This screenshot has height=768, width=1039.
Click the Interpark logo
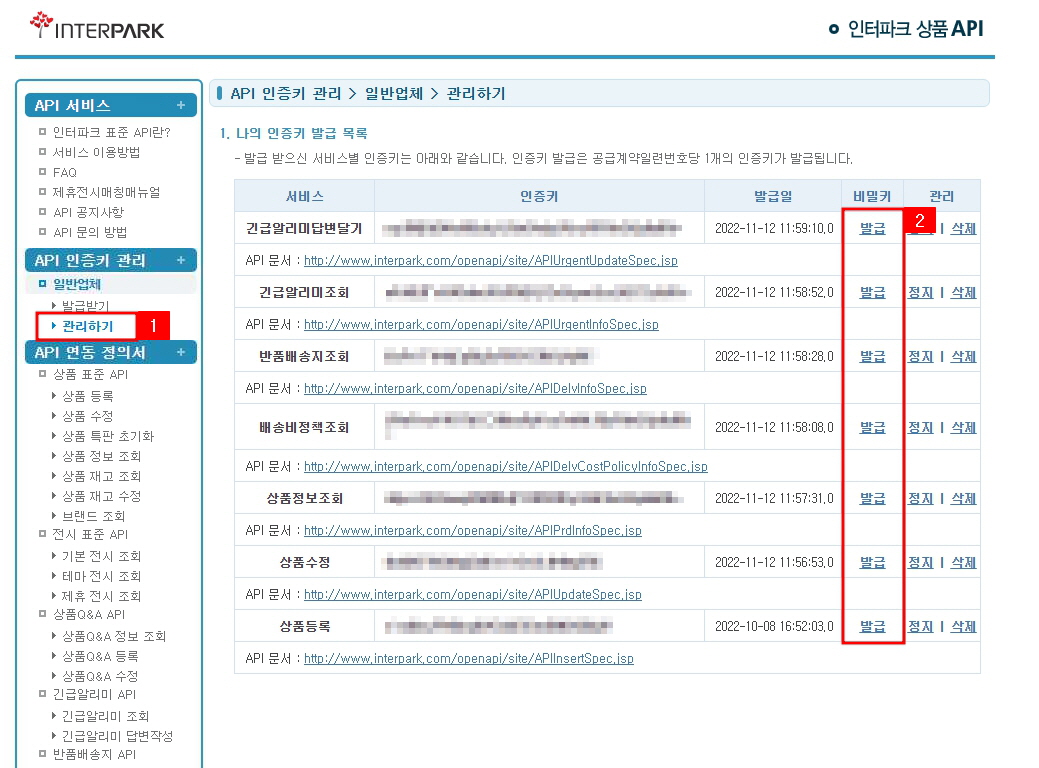pos(97,27)
